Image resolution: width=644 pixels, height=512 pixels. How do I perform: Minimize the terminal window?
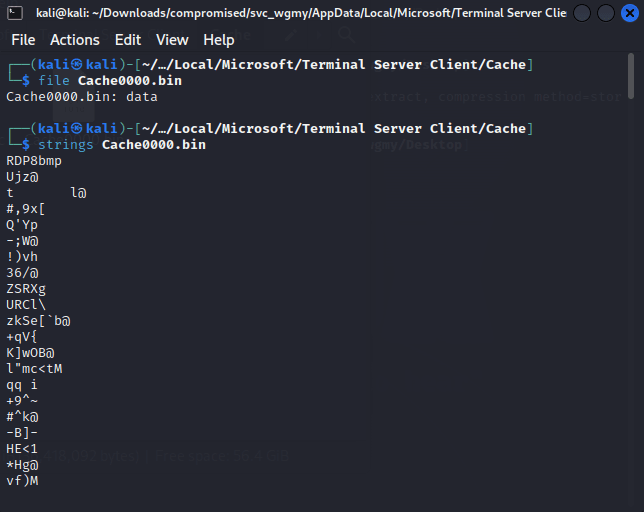point(582,13)
